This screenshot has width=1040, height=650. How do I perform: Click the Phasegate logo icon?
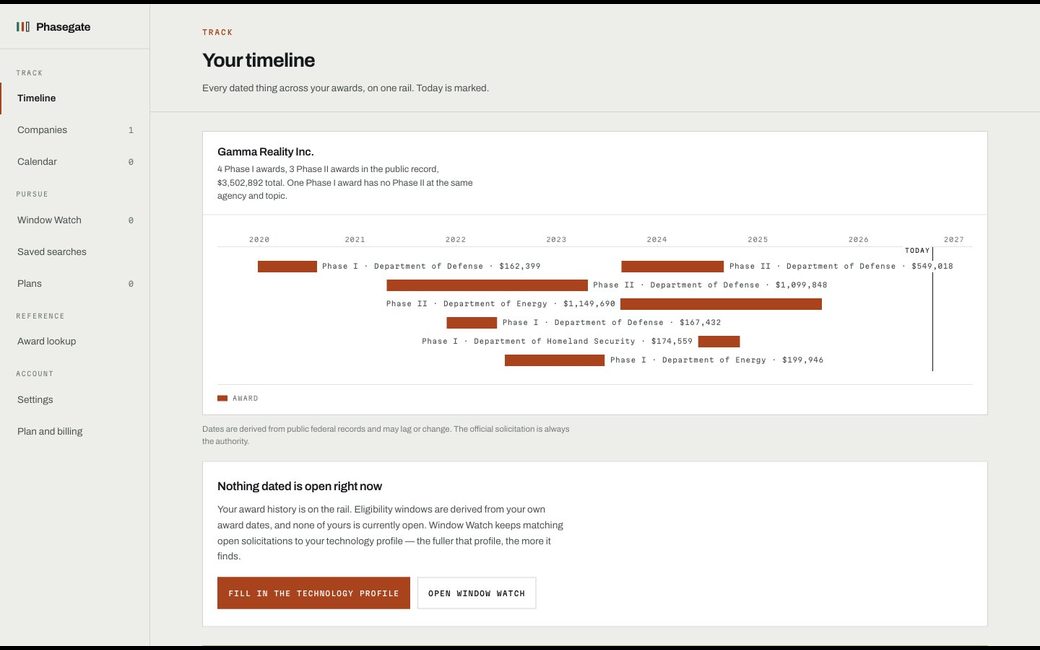[x=23, y=27]
